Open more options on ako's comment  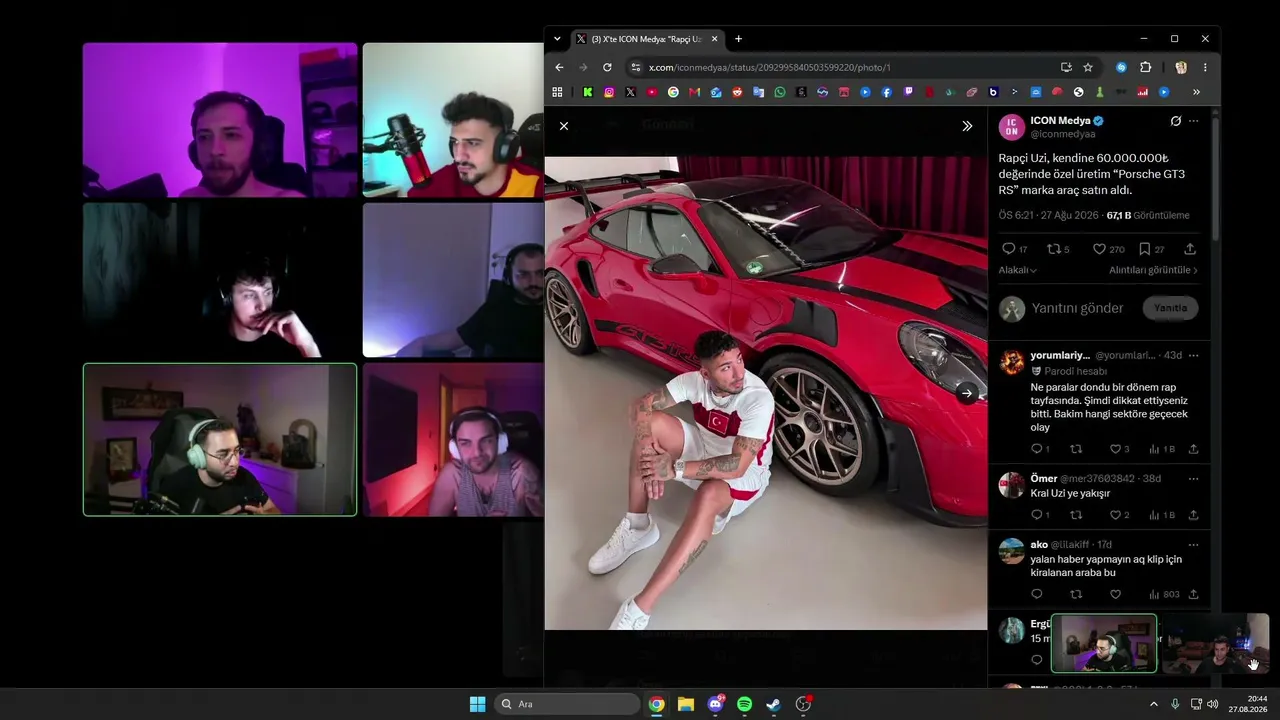1193,544
